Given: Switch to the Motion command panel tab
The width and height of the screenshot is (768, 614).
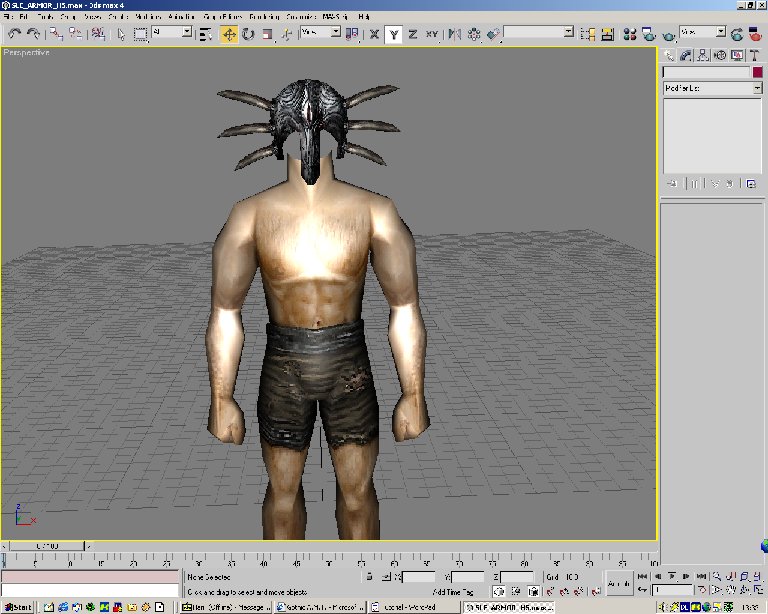Looking at the screenshot, I should [720, 55].
